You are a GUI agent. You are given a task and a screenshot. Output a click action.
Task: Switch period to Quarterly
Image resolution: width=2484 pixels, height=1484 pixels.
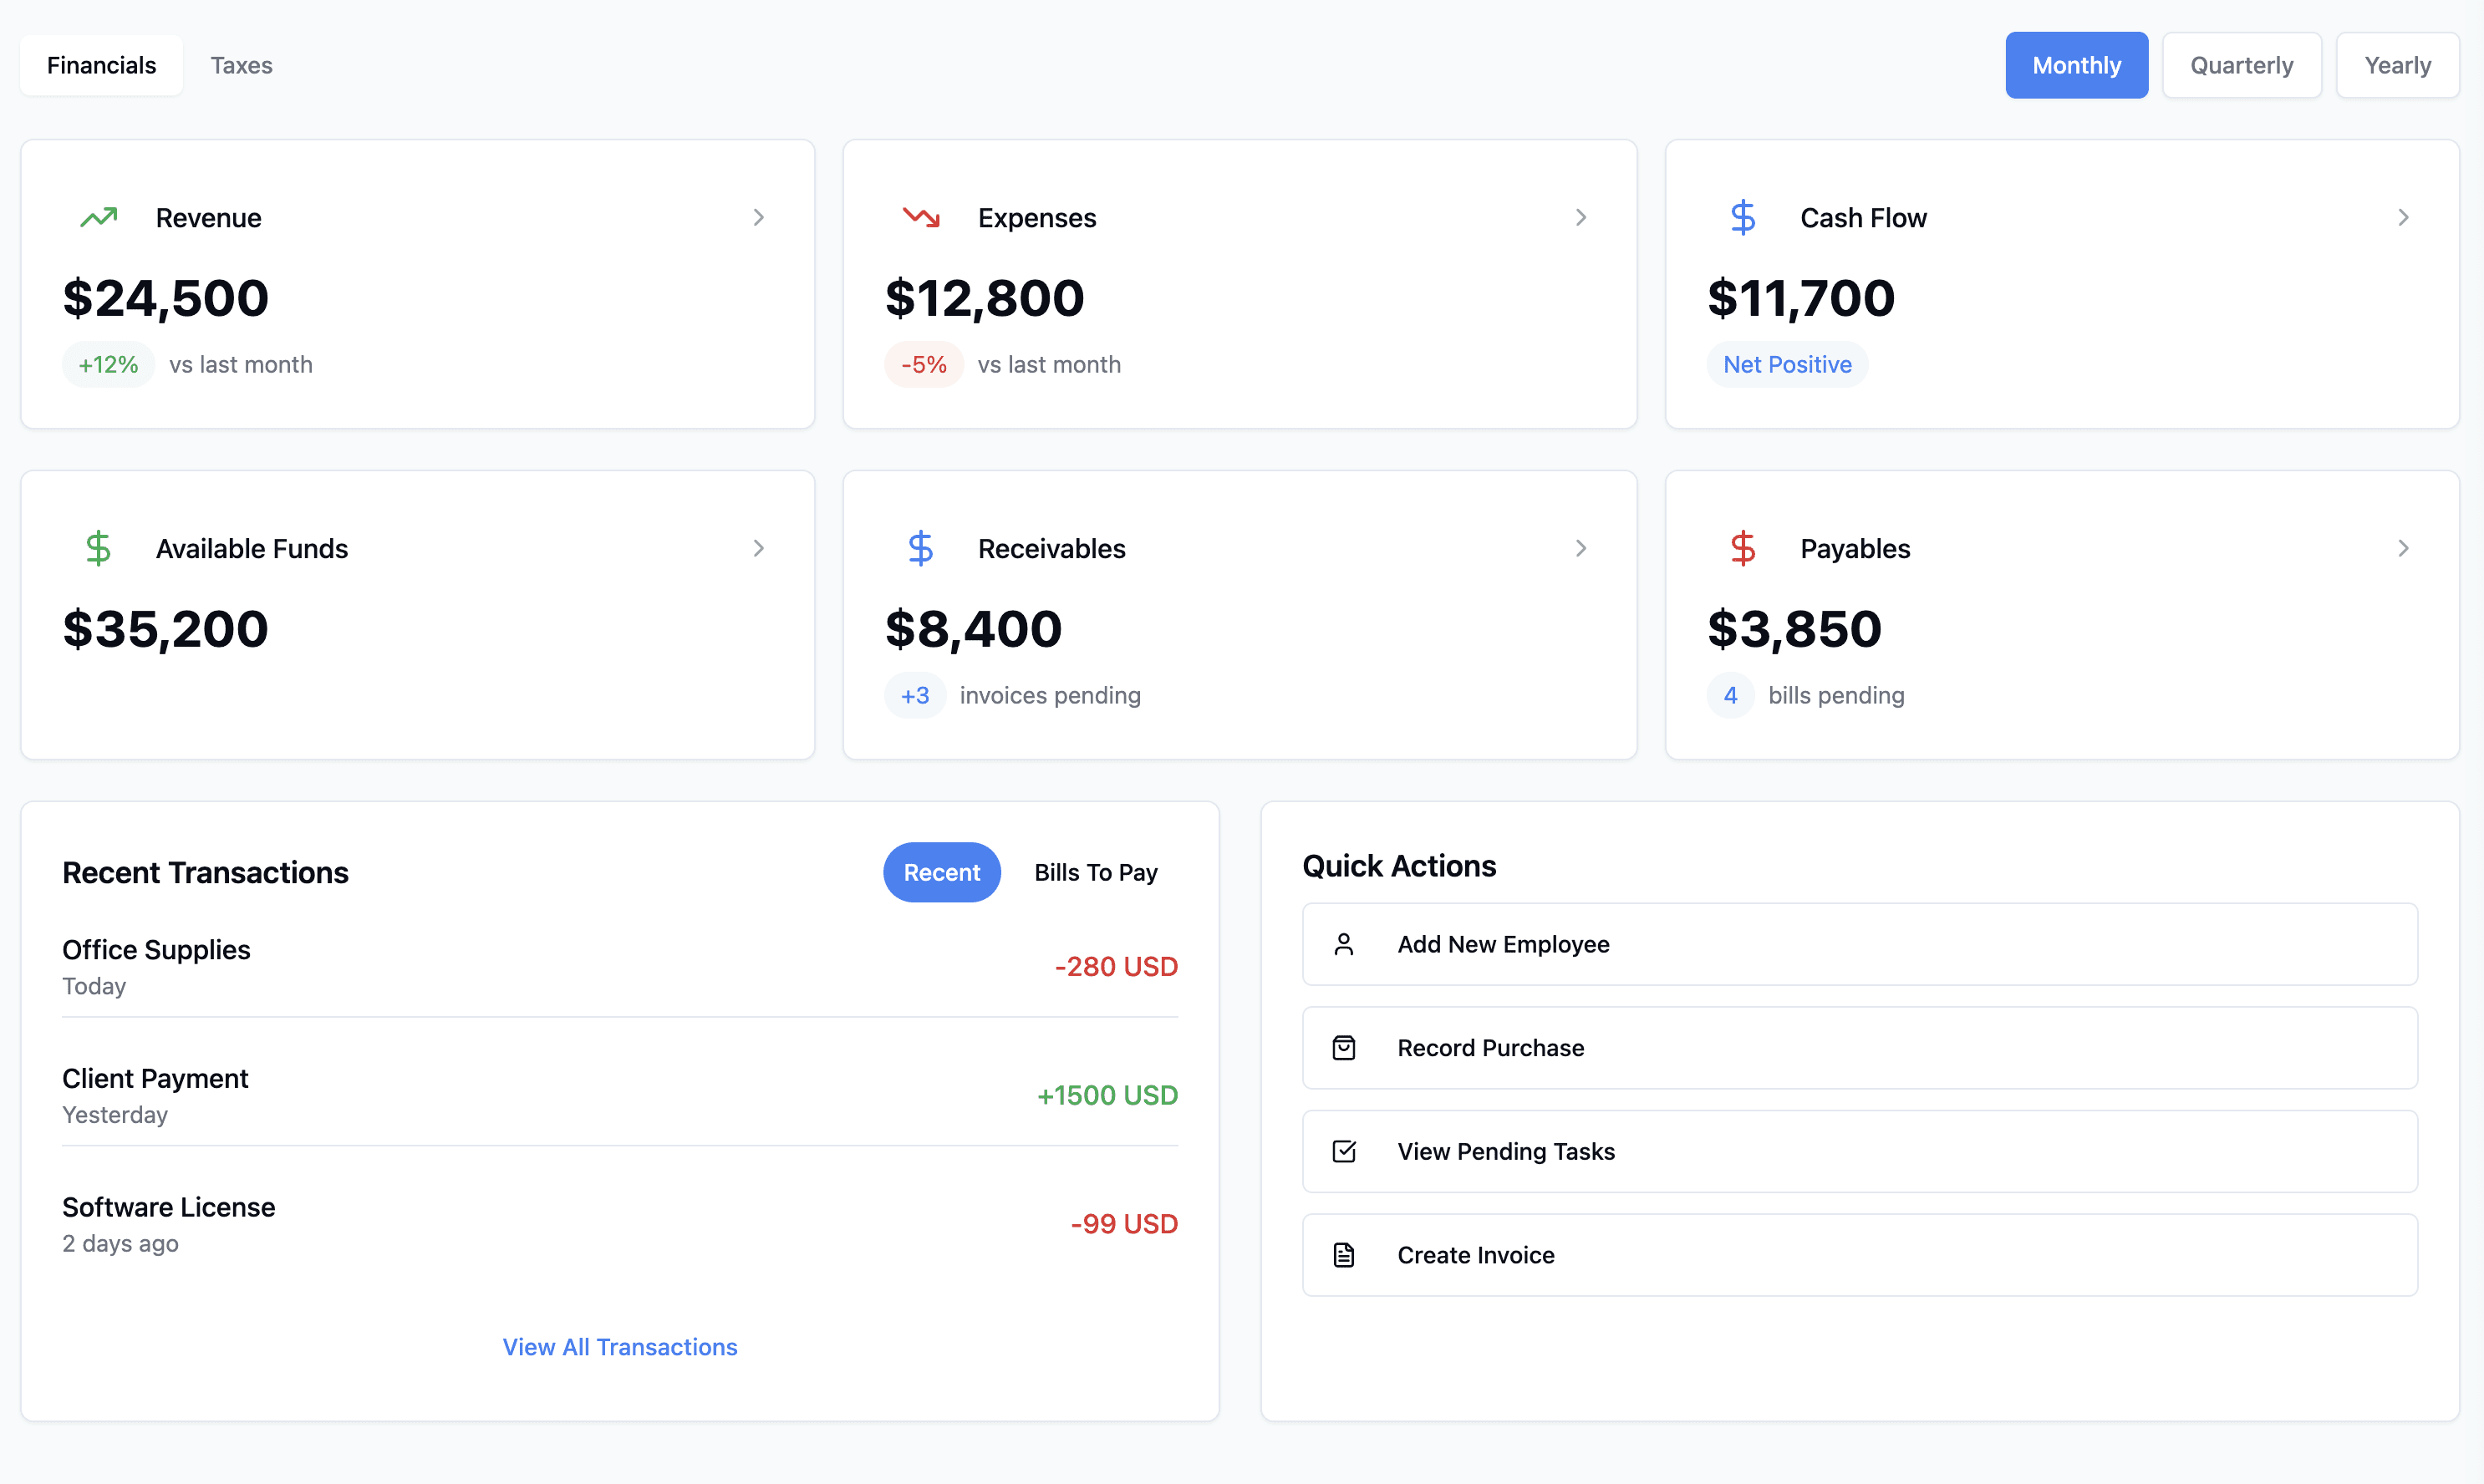tap(2241, 65)
